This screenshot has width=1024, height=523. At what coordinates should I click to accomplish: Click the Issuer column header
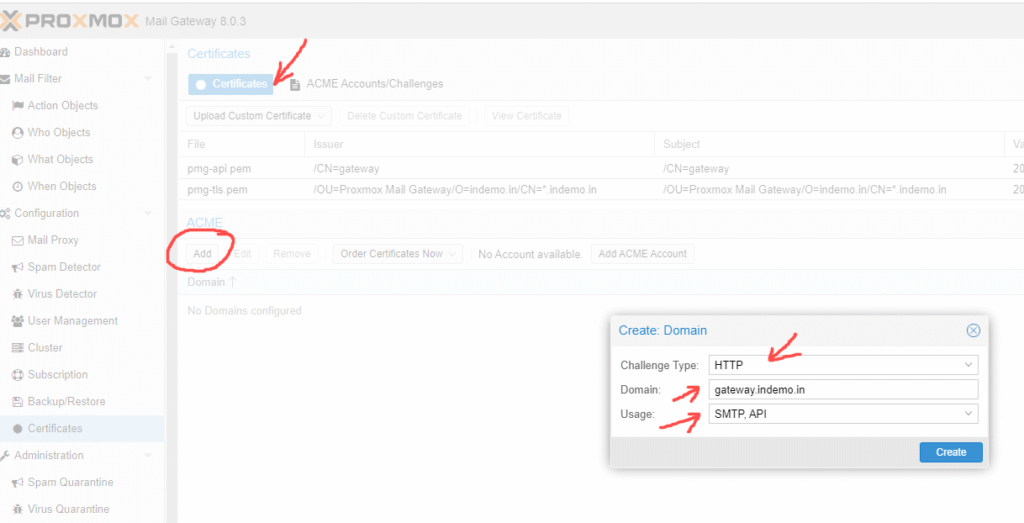479,144
